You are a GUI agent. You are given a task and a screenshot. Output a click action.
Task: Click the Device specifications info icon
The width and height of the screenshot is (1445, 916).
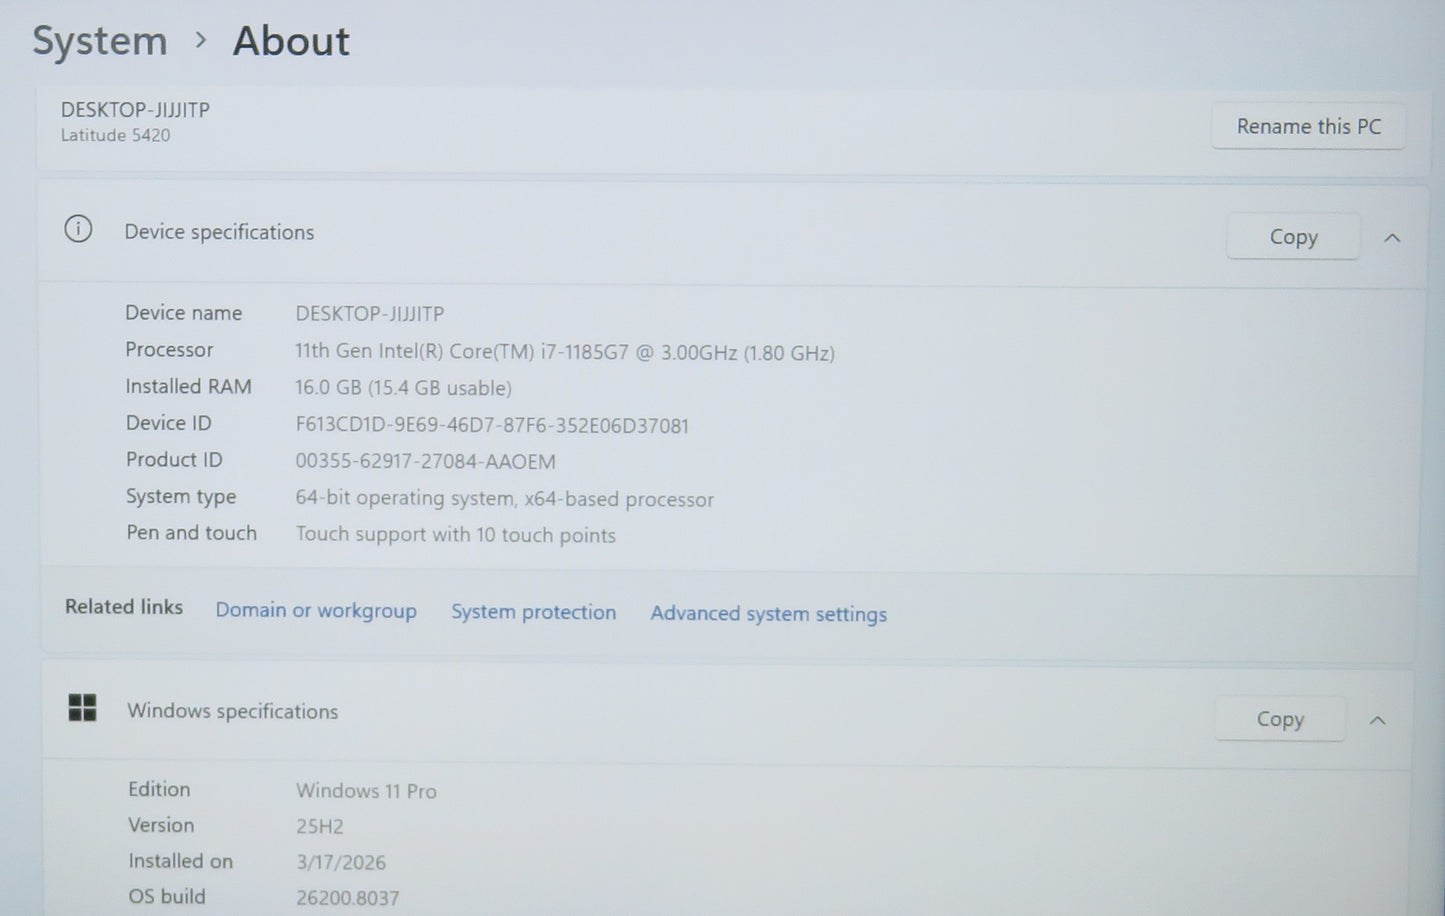tap(78, 230)
